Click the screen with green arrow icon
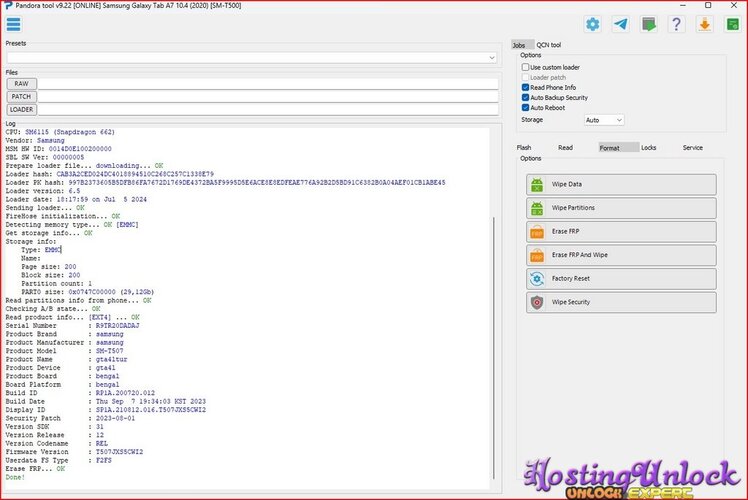 coord(649,24)
